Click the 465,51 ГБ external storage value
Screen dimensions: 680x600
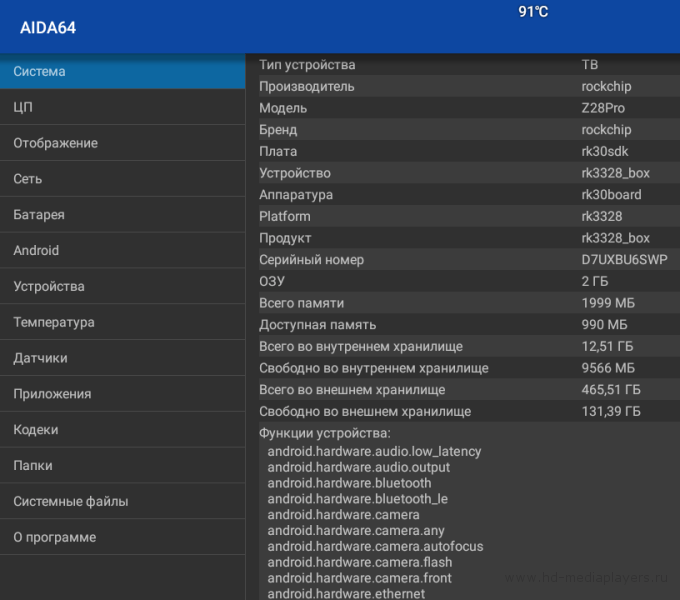(x=611, y=390)
